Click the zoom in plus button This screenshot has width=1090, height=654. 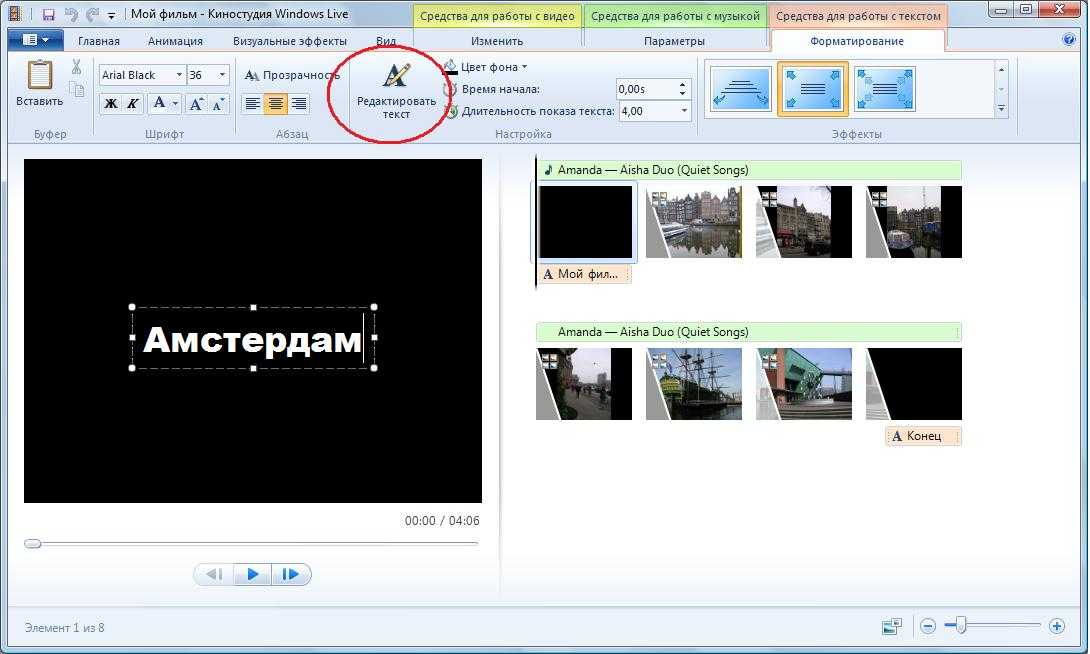coord(1057,626)
